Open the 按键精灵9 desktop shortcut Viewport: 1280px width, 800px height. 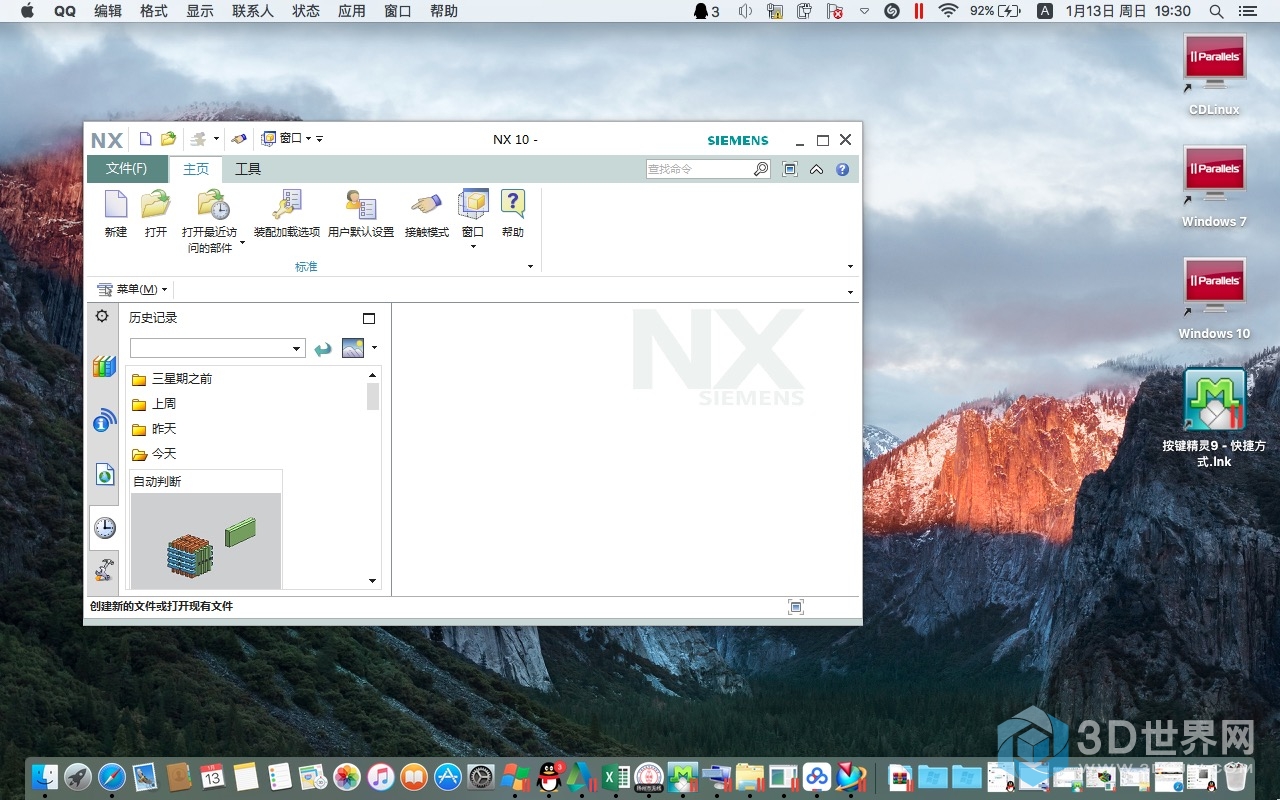[x=1214, y=418]
